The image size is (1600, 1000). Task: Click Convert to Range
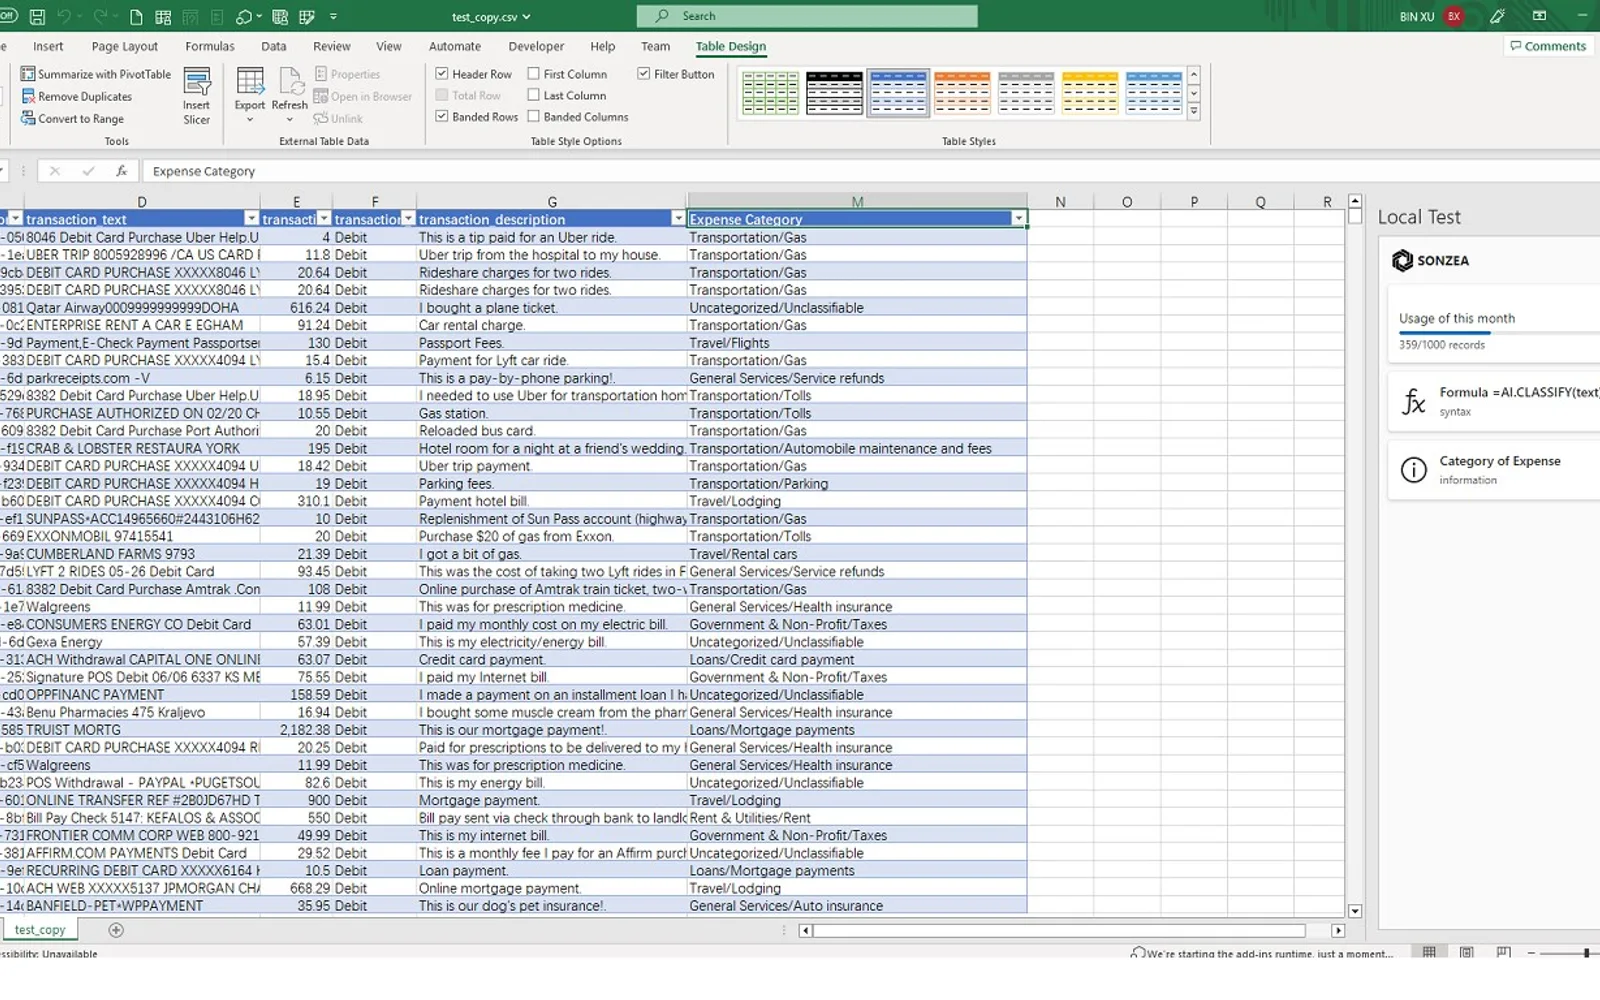(72, 119)
